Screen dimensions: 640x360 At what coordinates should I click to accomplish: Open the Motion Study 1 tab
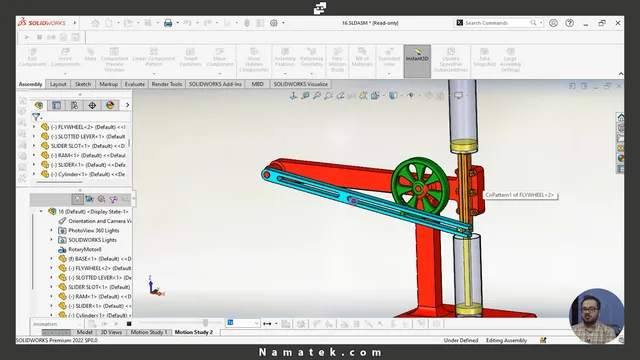click(149, 332)
